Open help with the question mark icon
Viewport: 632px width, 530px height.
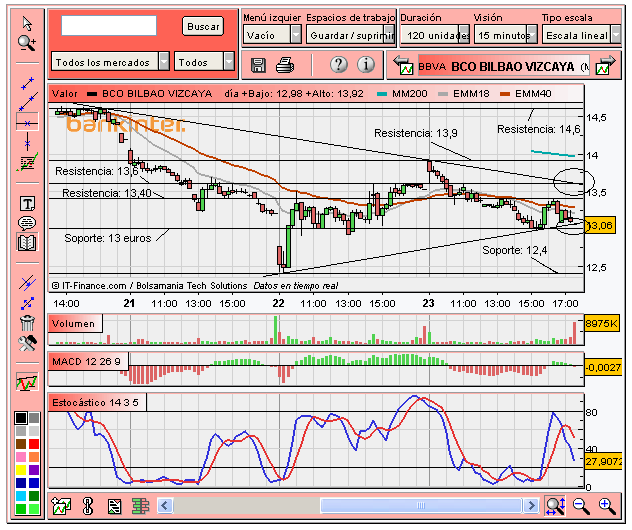tap(339, 64)
